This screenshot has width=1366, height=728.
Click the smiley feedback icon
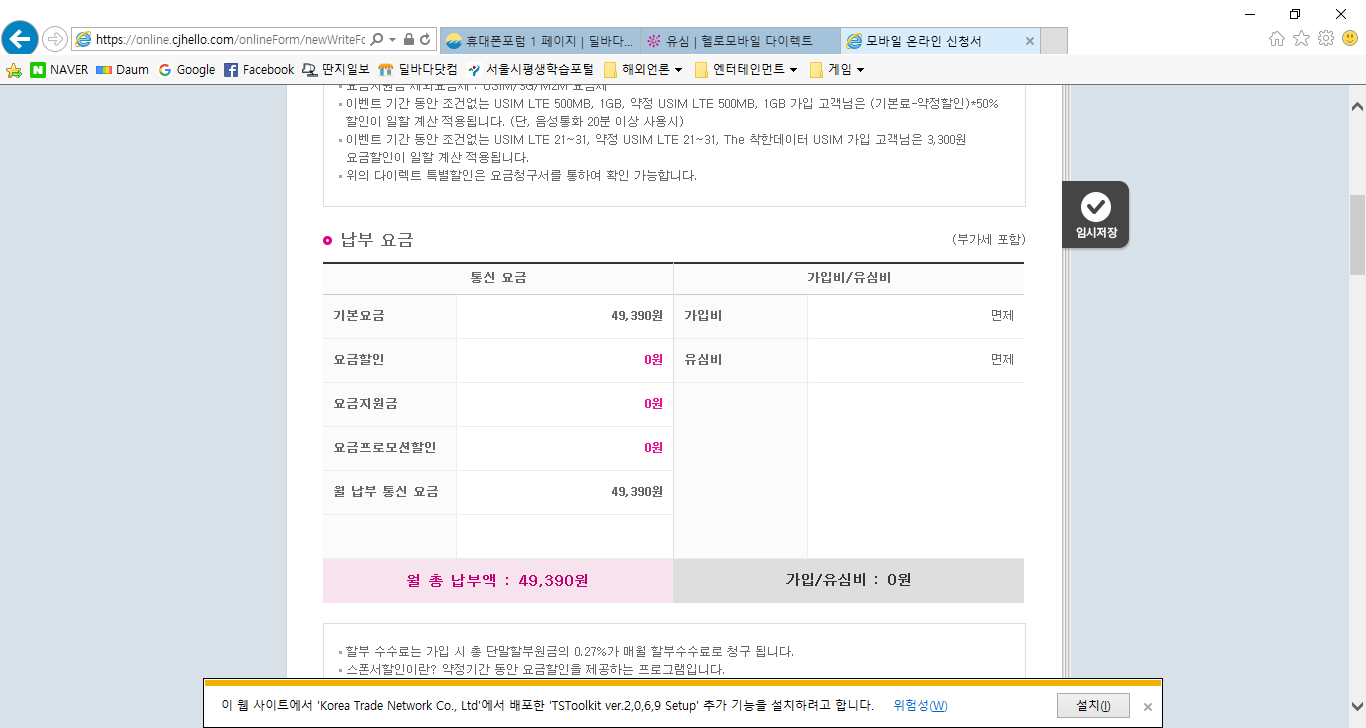(1350, 39)
